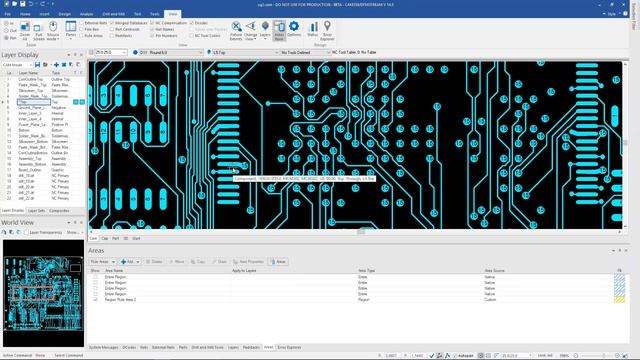This screenshot has height=360, width=640.
Task: Open the Rule Areas dropdown
Action: 102,261
